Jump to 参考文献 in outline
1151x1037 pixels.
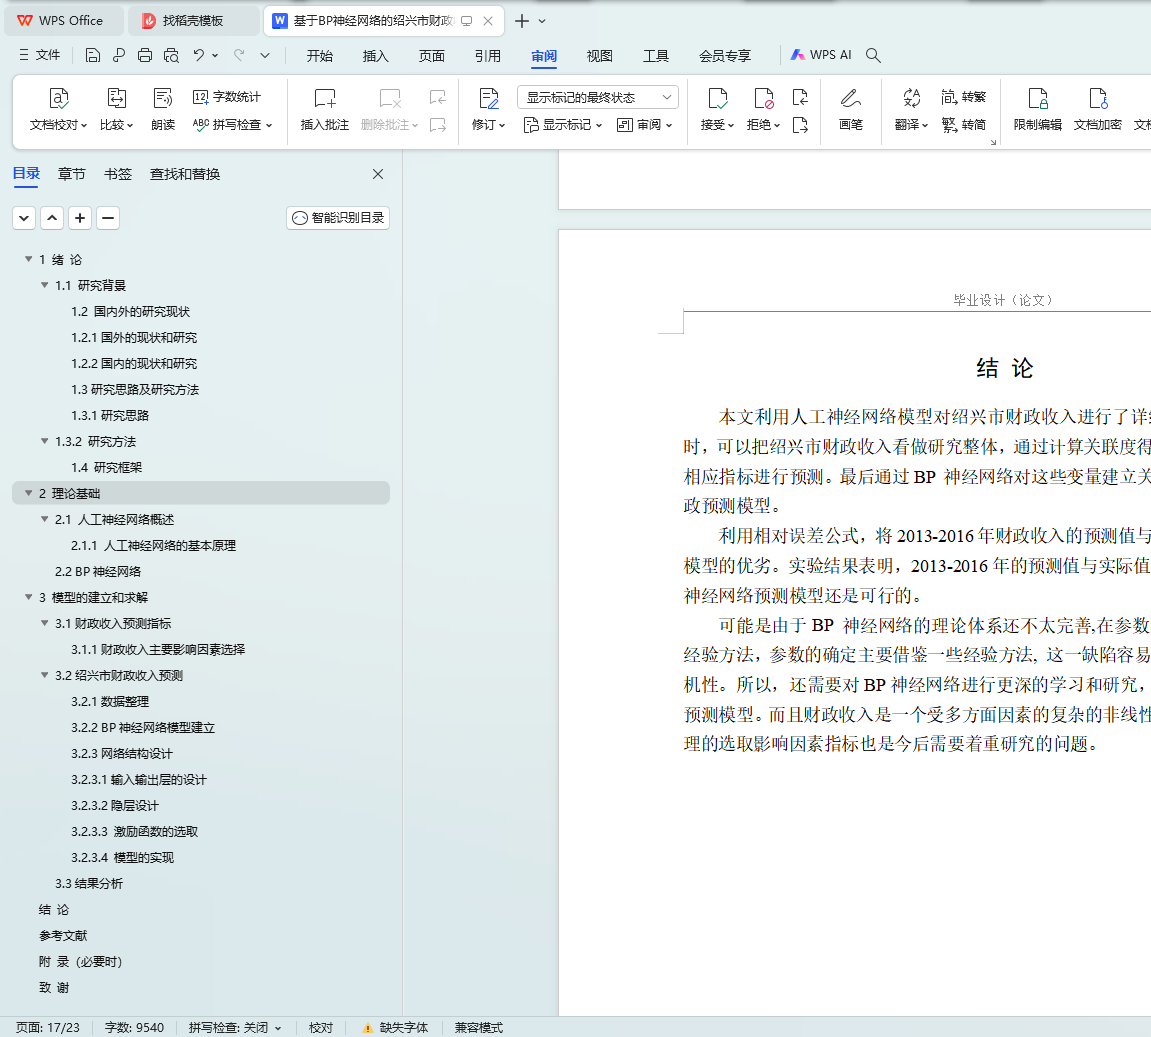(63, 935)
